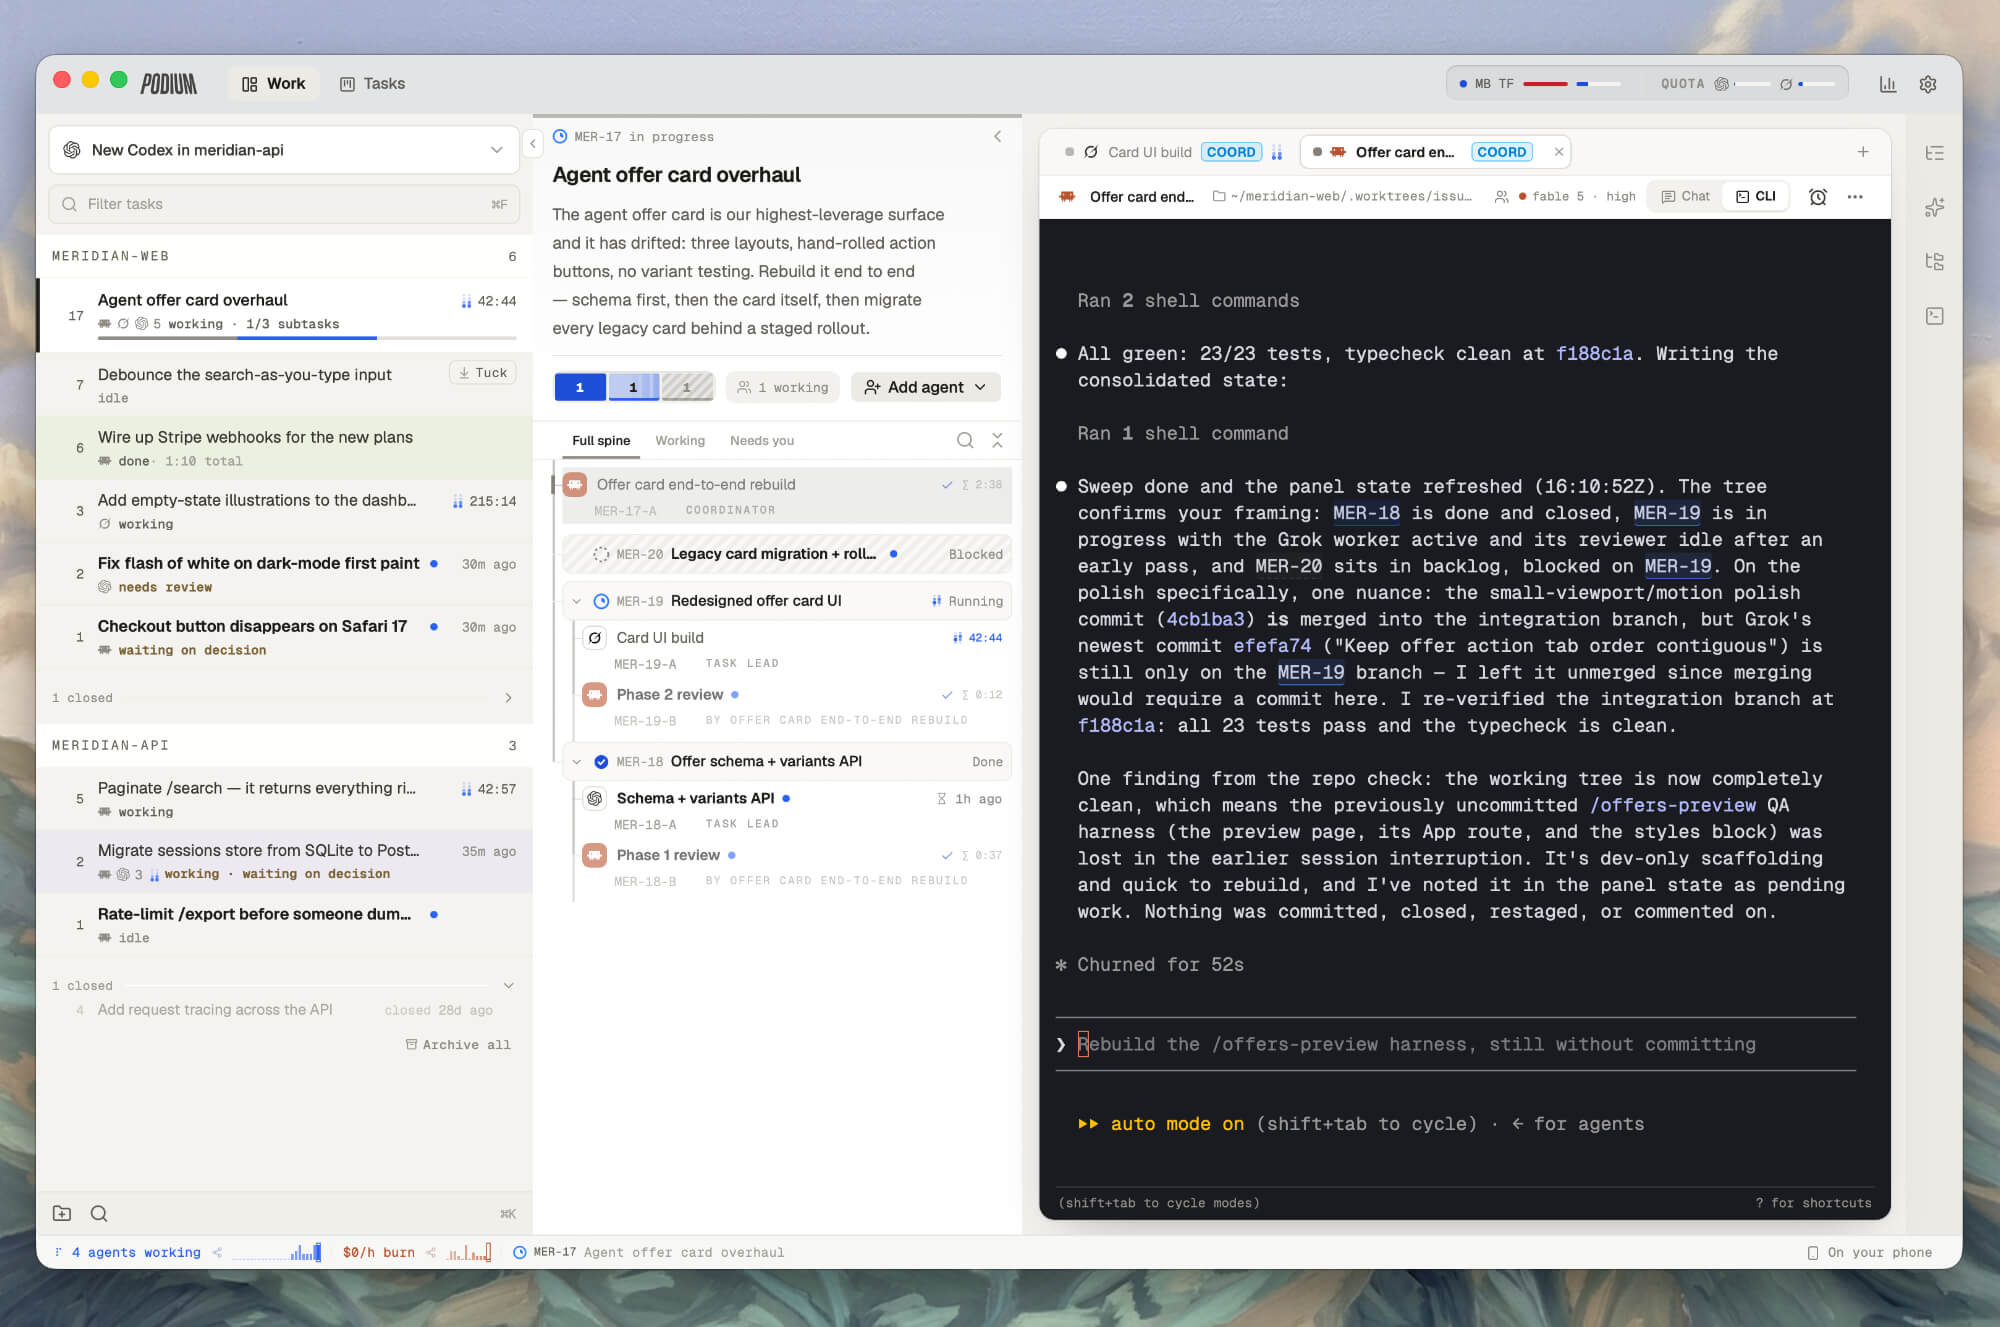Image resolution: width=2000 pixels, height=1327 pixels.
Task: Select the light-blue in-progress segment labeled 1
Action: [x=633, y=387]
